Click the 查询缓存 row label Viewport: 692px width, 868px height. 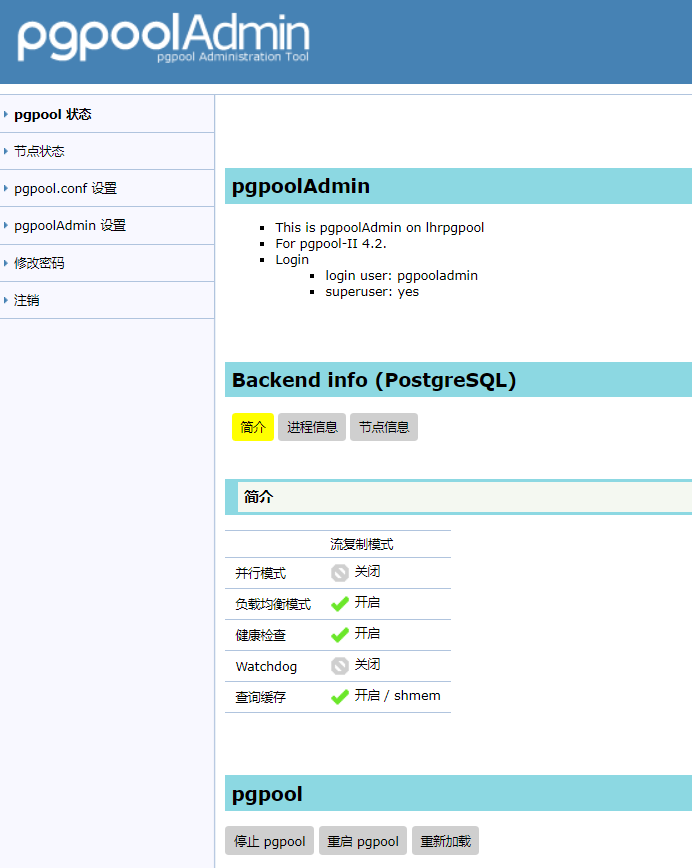pos(261,697)
